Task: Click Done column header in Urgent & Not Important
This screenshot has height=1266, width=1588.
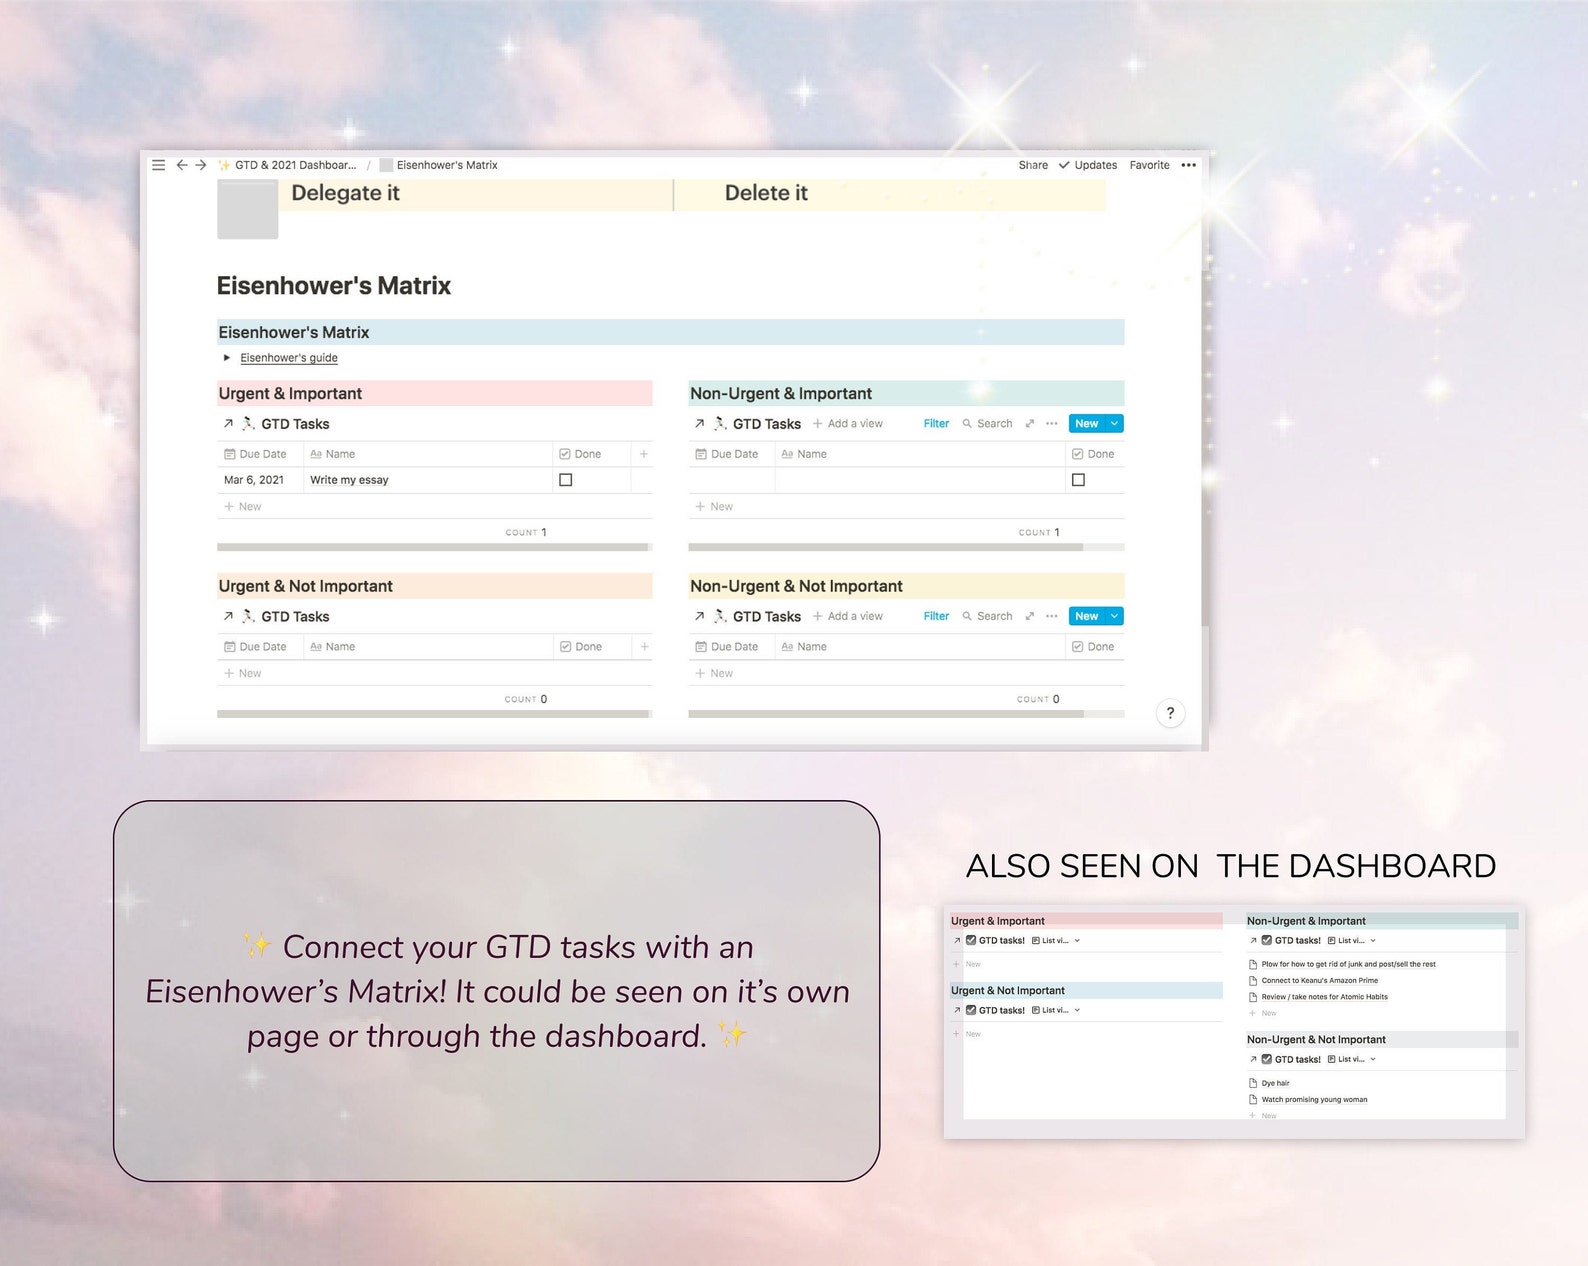Action: [592, 647]
